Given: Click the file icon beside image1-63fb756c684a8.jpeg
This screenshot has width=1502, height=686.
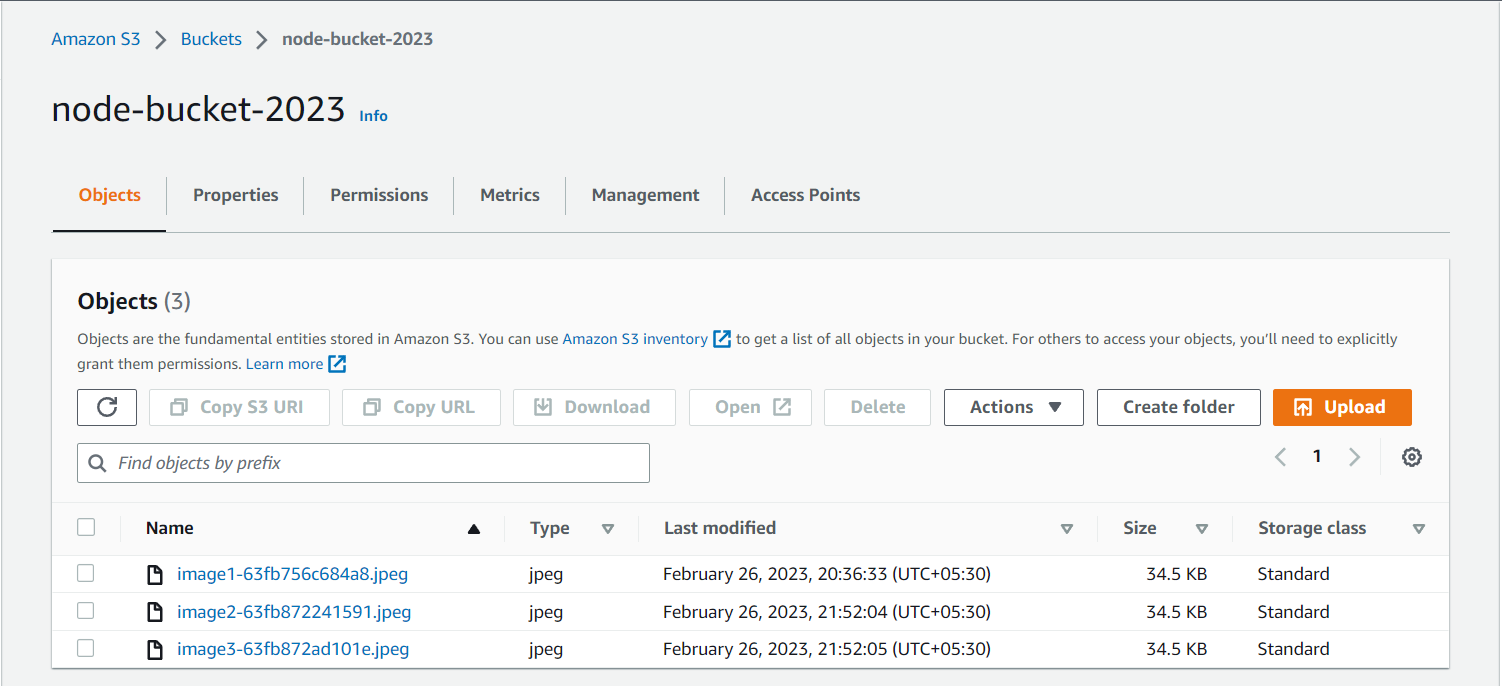Looking at the screenshot, I should tap(155, 574).
